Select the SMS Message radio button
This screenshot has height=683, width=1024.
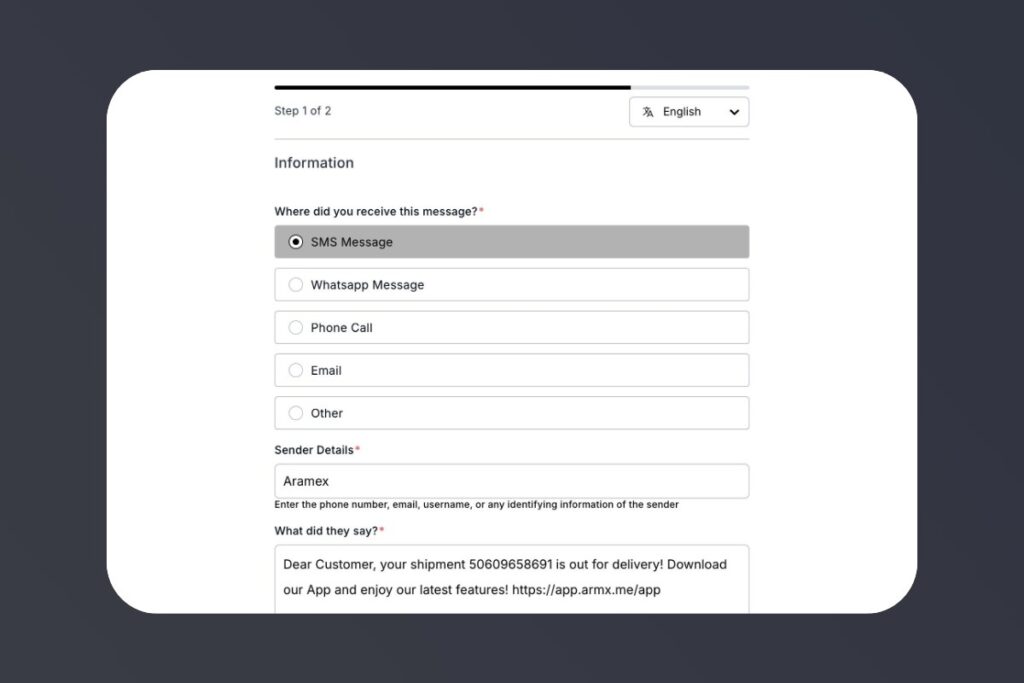click(296, 242)
